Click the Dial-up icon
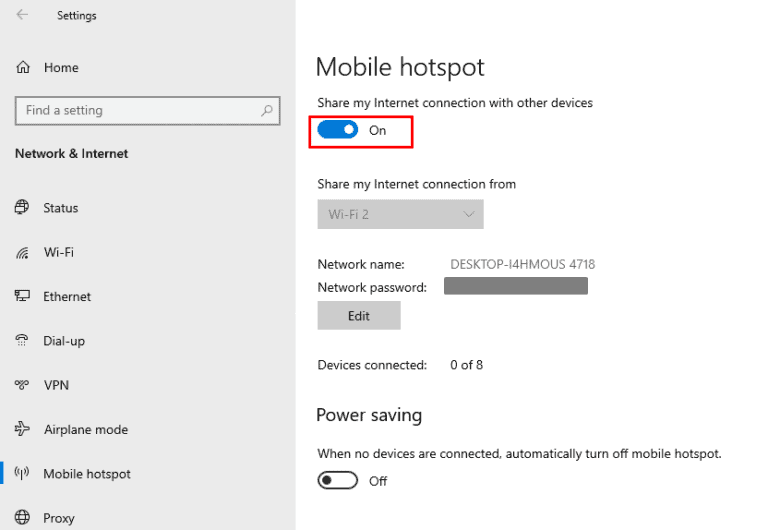 pyautogui.click(x=22, y=341)
